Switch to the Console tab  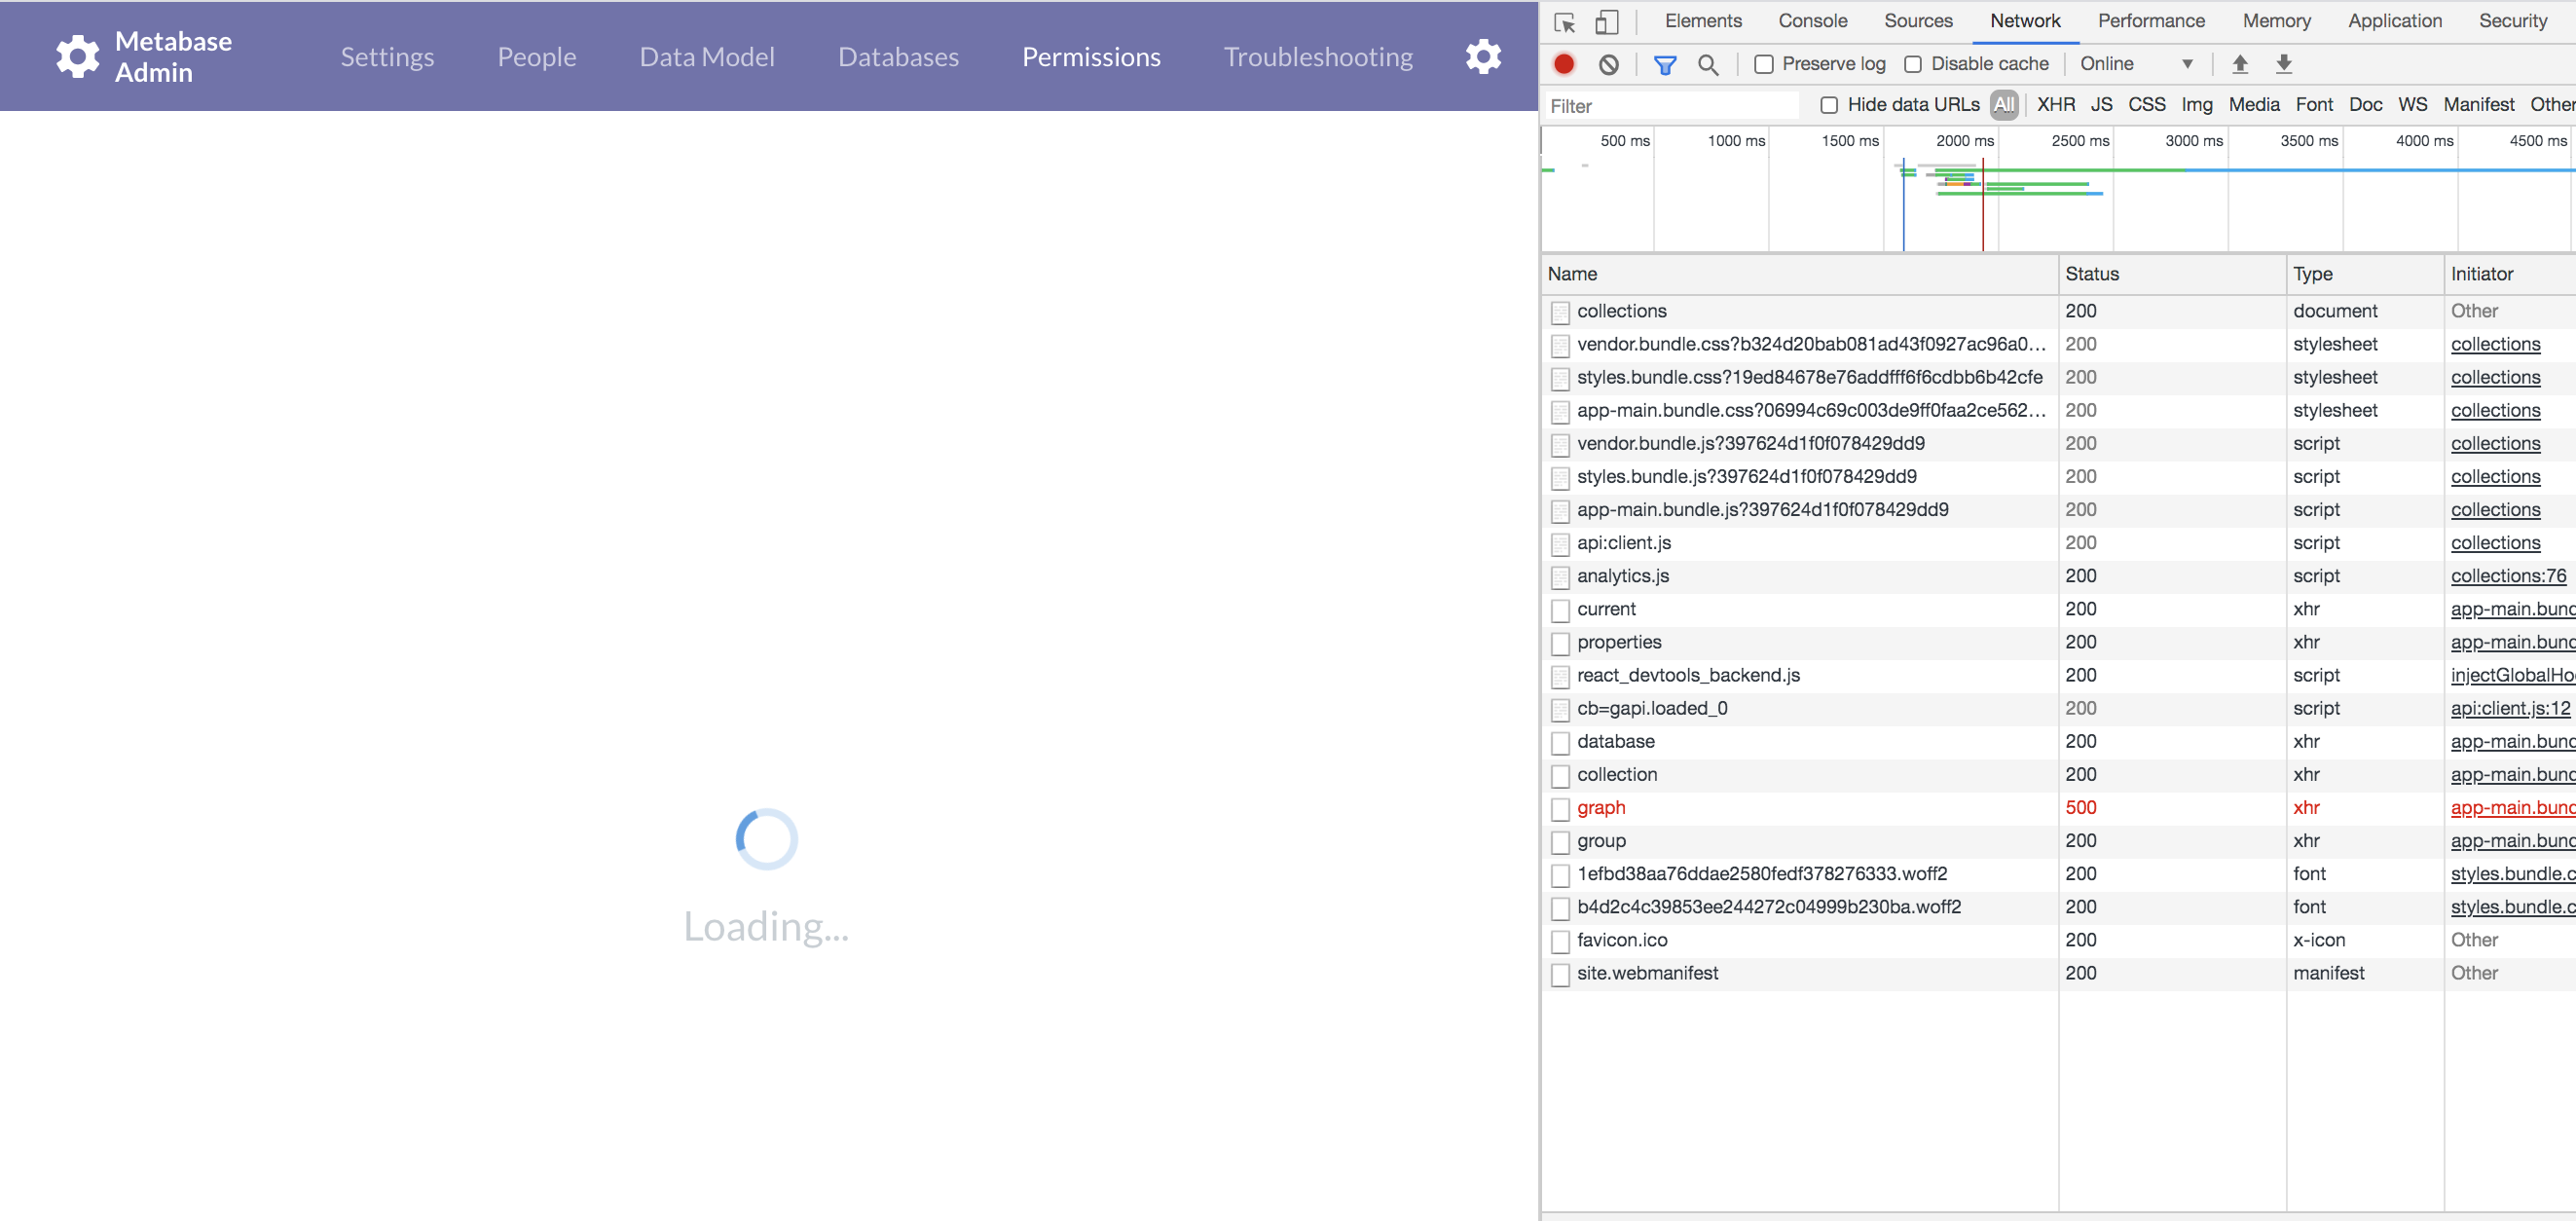[x=1812, y=21]
